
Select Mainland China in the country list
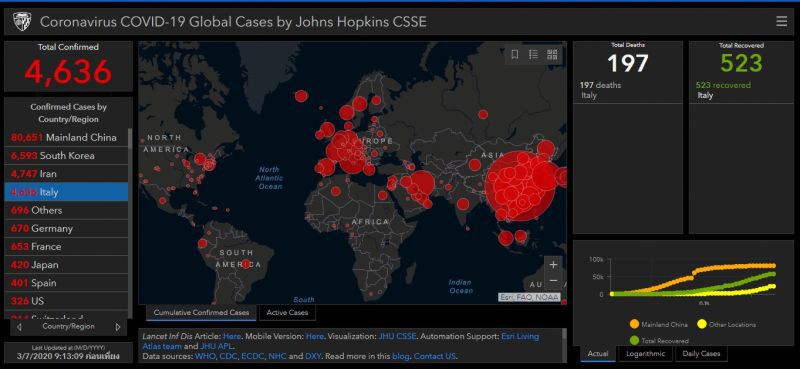[66, 137]
